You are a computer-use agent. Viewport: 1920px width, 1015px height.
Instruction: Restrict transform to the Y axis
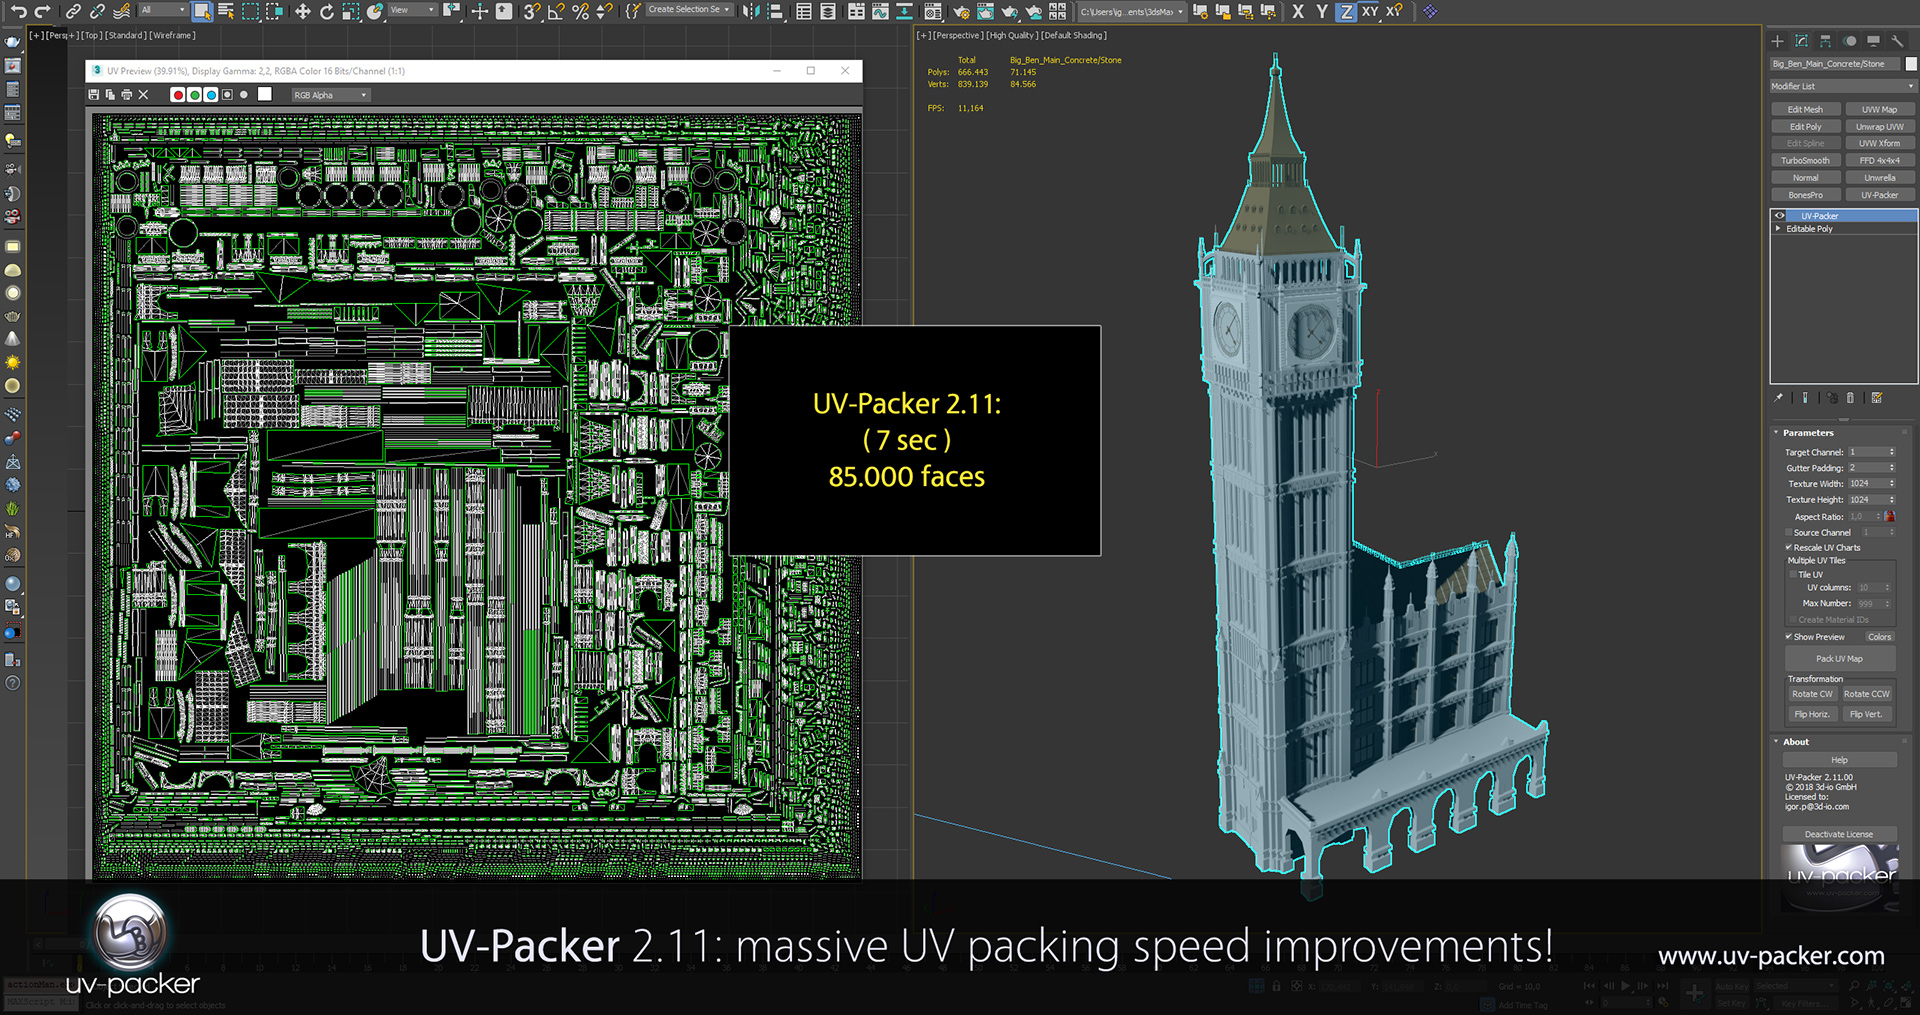pyautogui.click(x=1322, y=11)
